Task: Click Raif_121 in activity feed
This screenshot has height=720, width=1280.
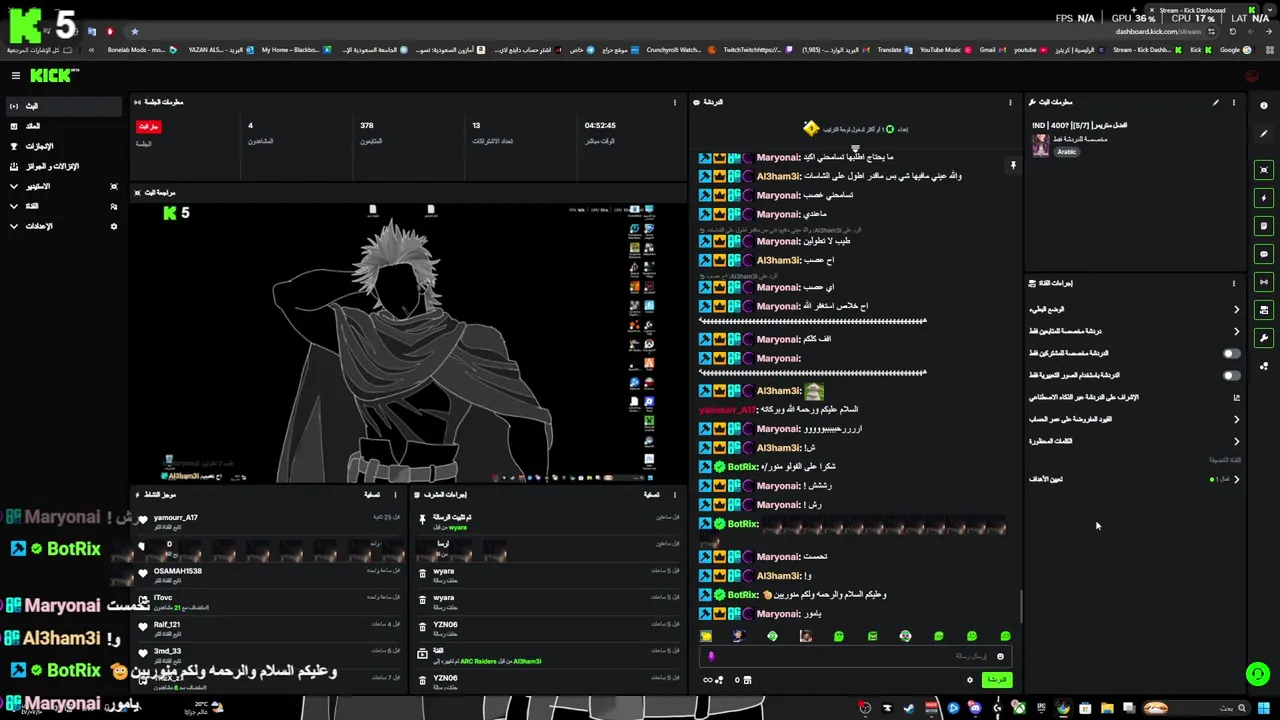Action: [167, 624]
